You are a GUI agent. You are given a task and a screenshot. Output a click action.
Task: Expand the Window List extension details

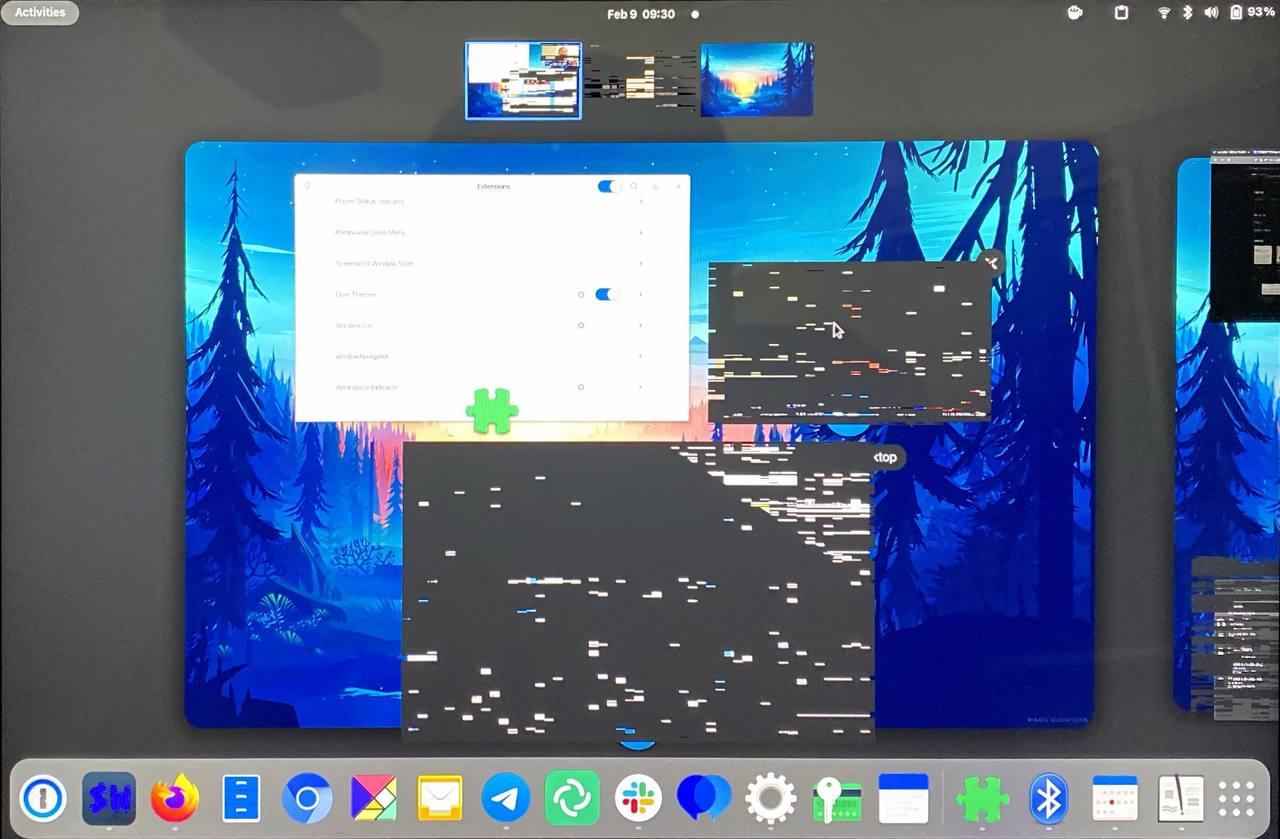point(641,325)
